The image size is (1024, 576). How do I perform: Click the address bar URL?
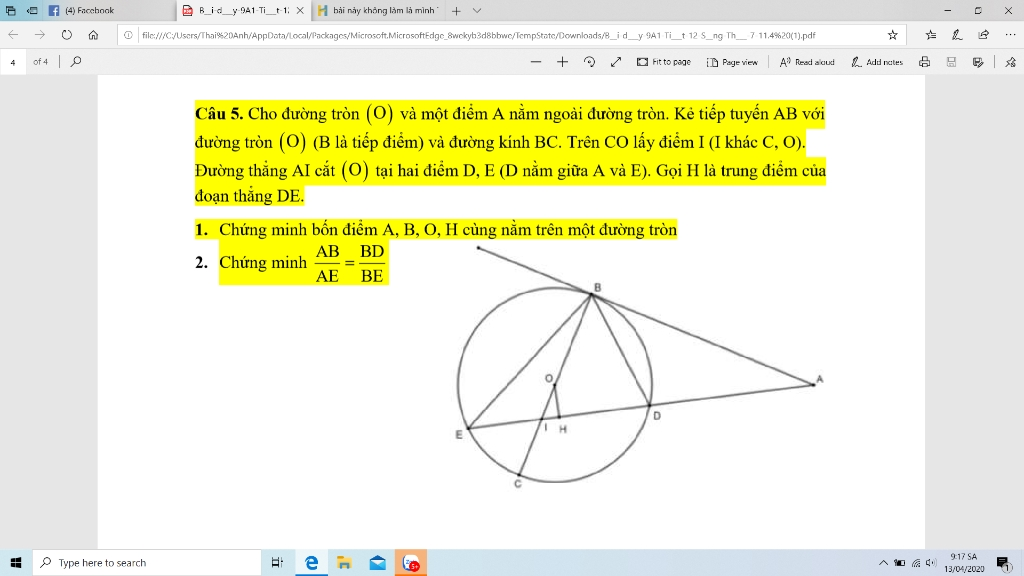coord(478,35)
